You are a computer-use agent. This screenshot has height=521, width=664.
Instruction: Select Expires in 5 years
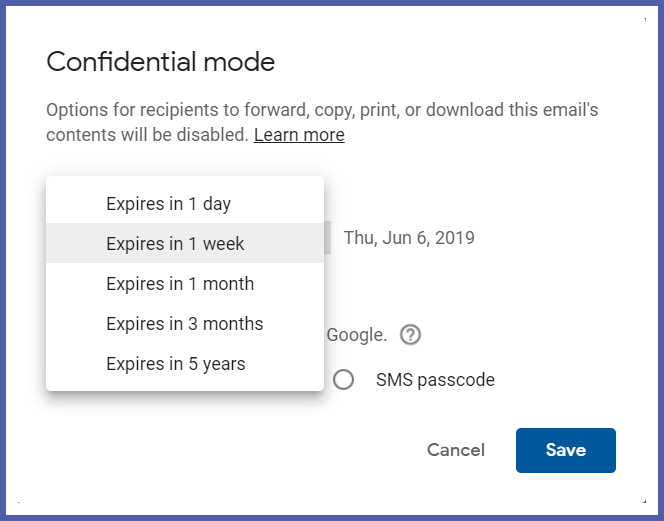point(175,364)
